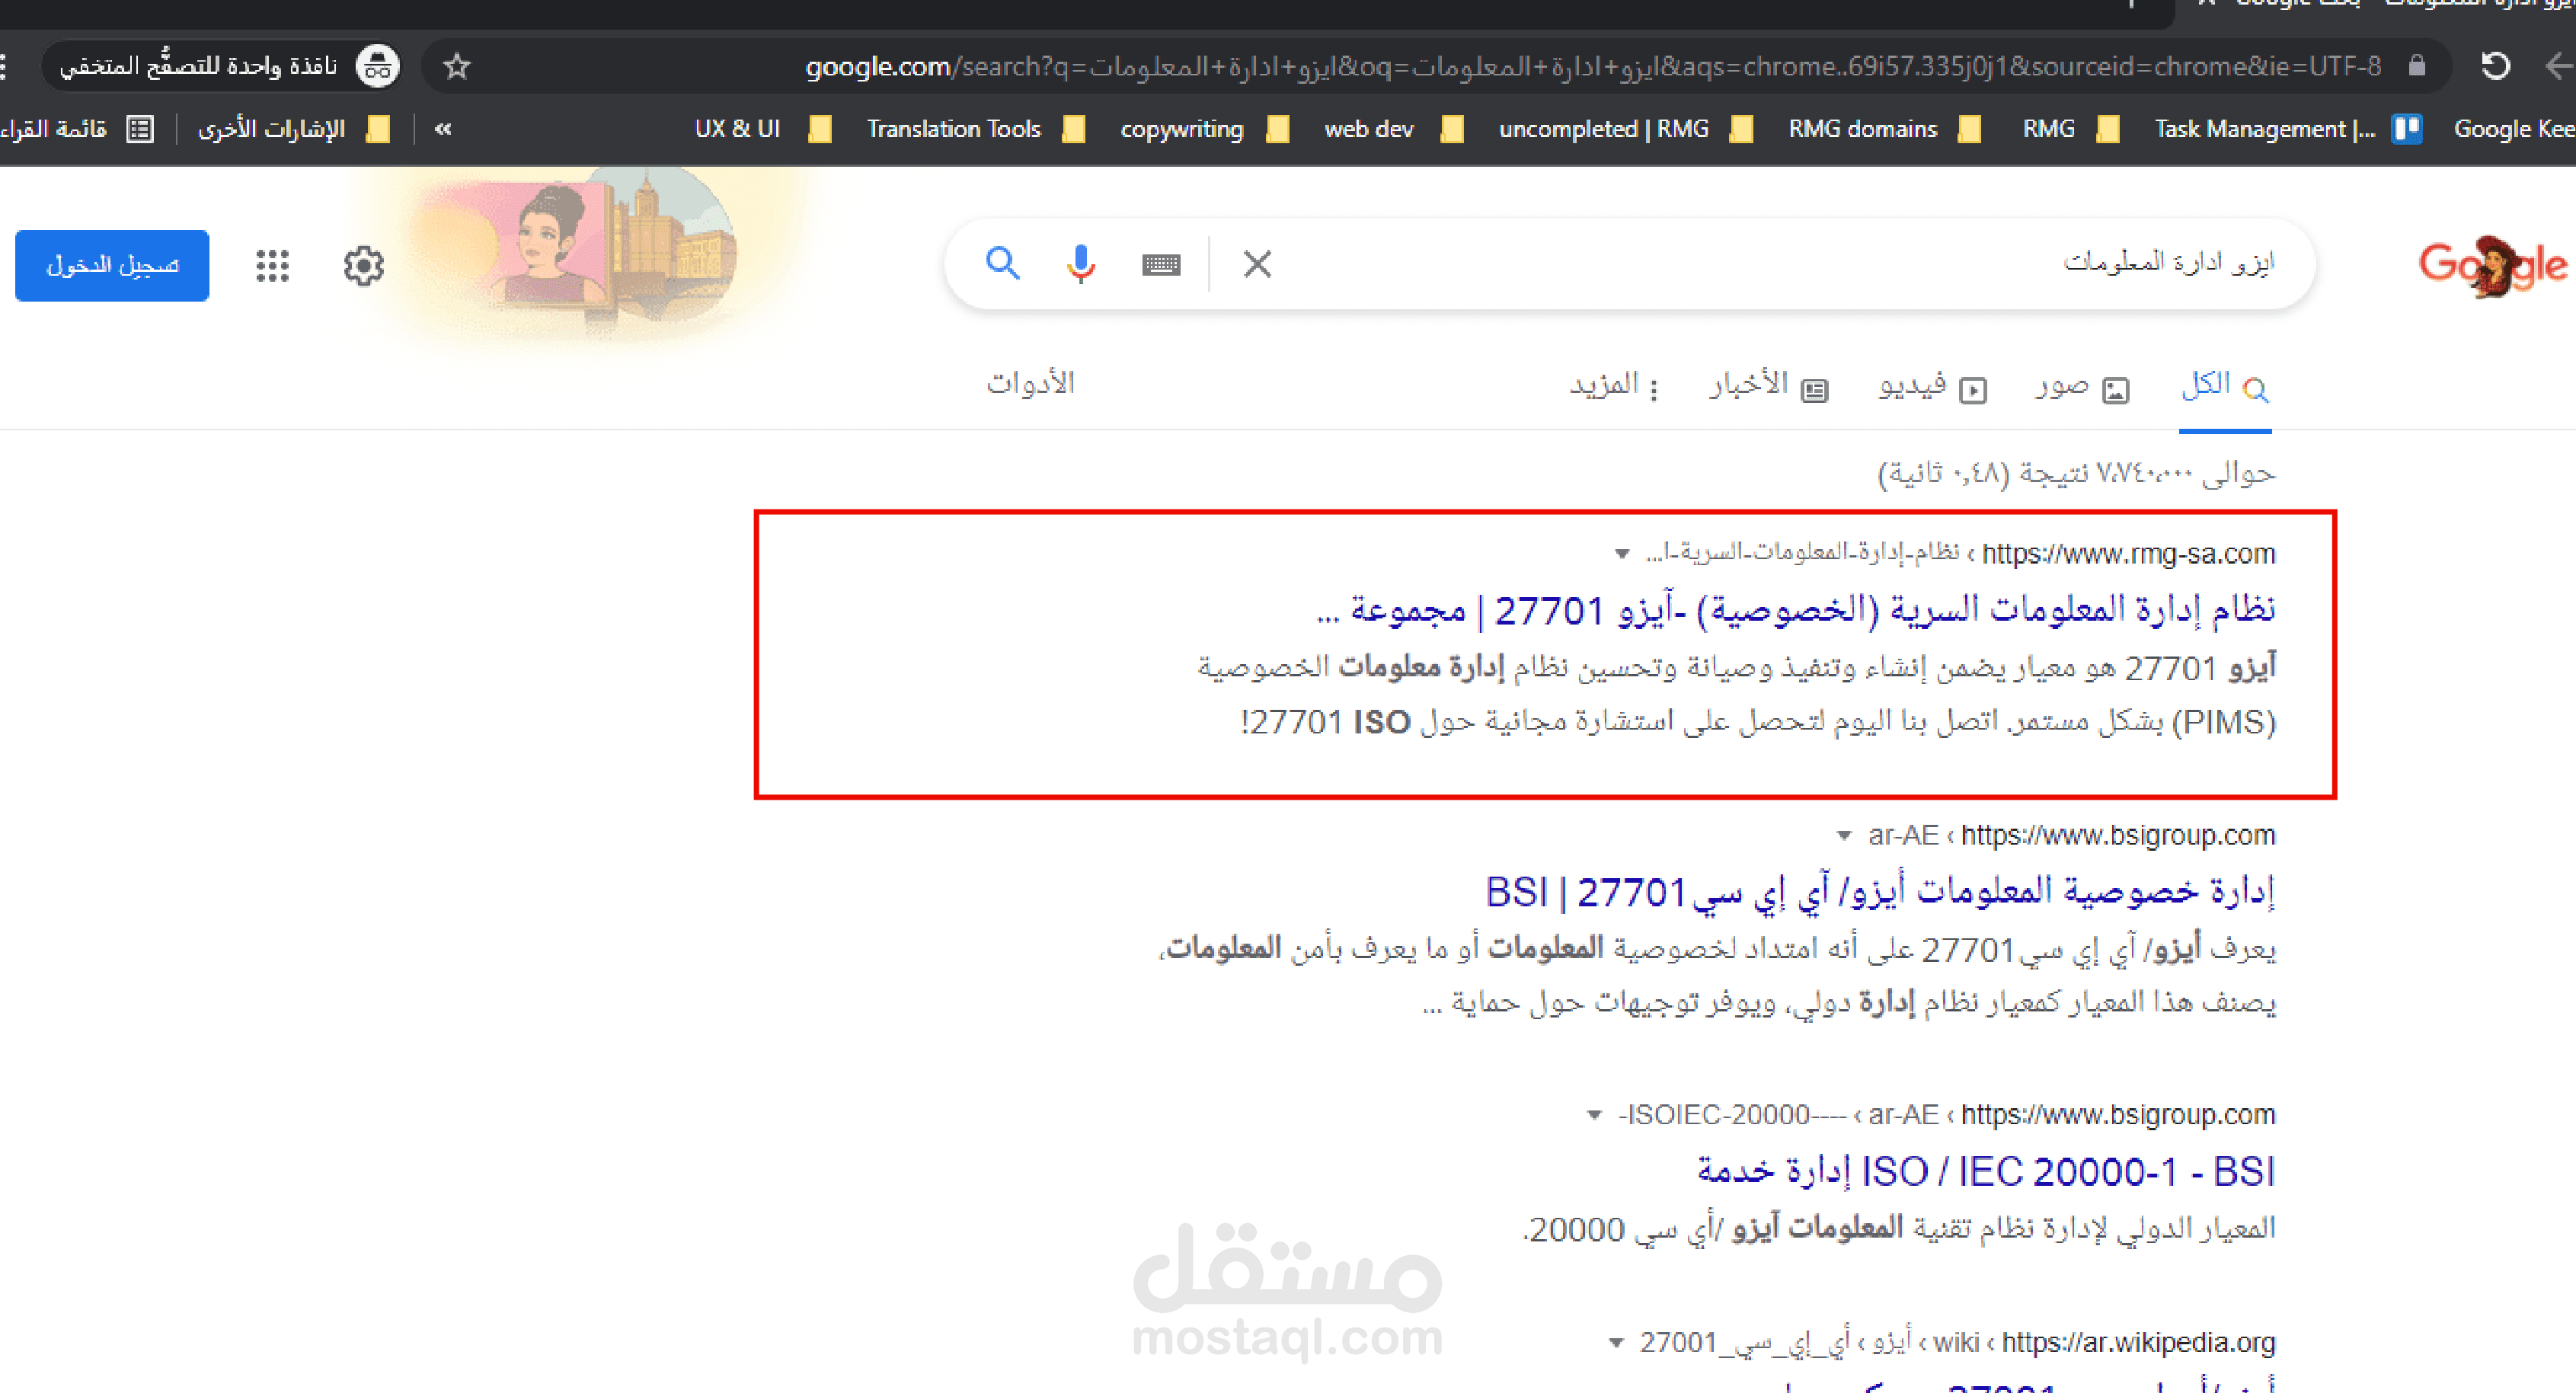
Task: Select the الكل results tab
Action: [2225, 387]
